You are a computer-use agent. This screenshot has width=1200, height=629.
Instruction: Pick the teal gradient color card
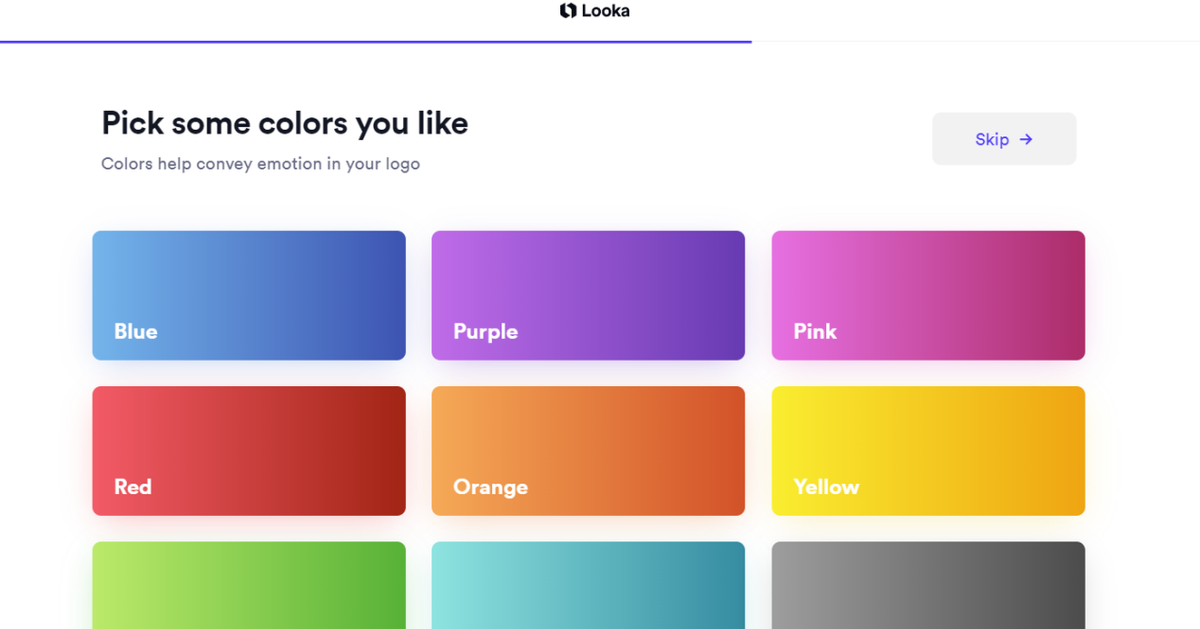click(588, 588)
